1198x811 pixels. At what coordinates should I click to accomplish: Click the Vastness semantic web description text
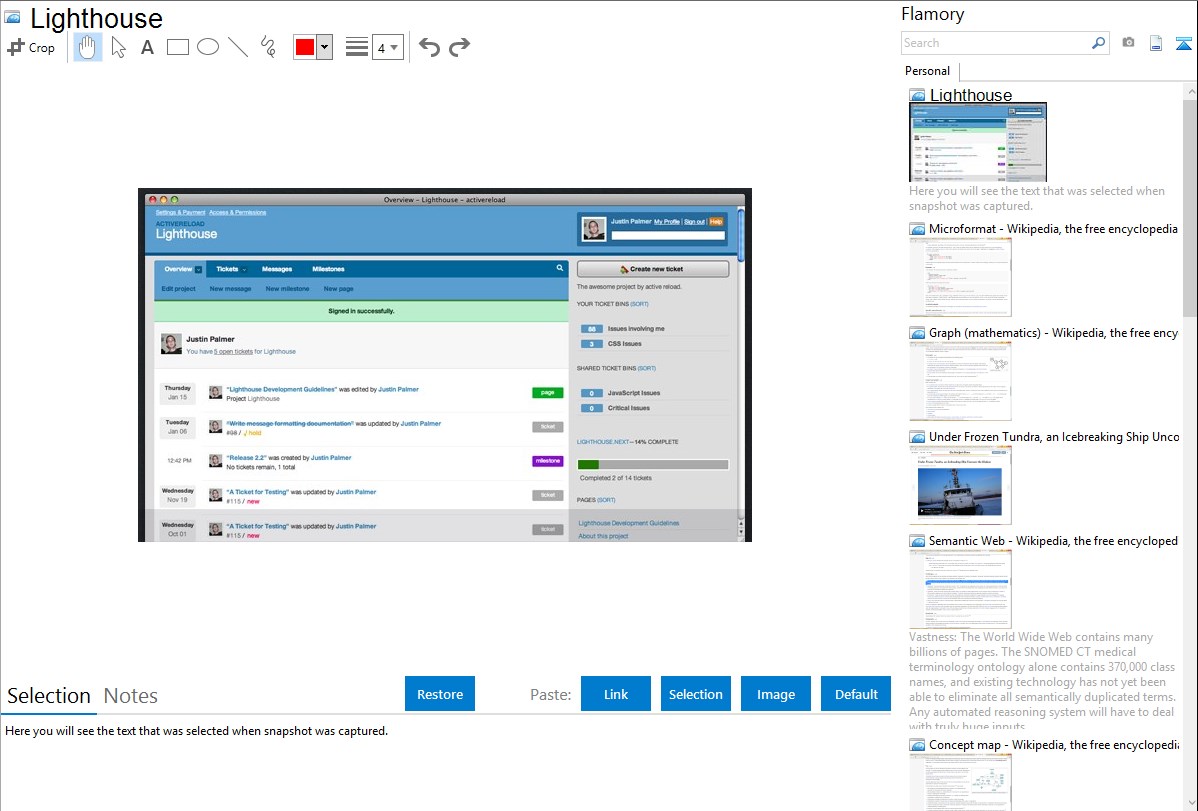pos(1042,681)
